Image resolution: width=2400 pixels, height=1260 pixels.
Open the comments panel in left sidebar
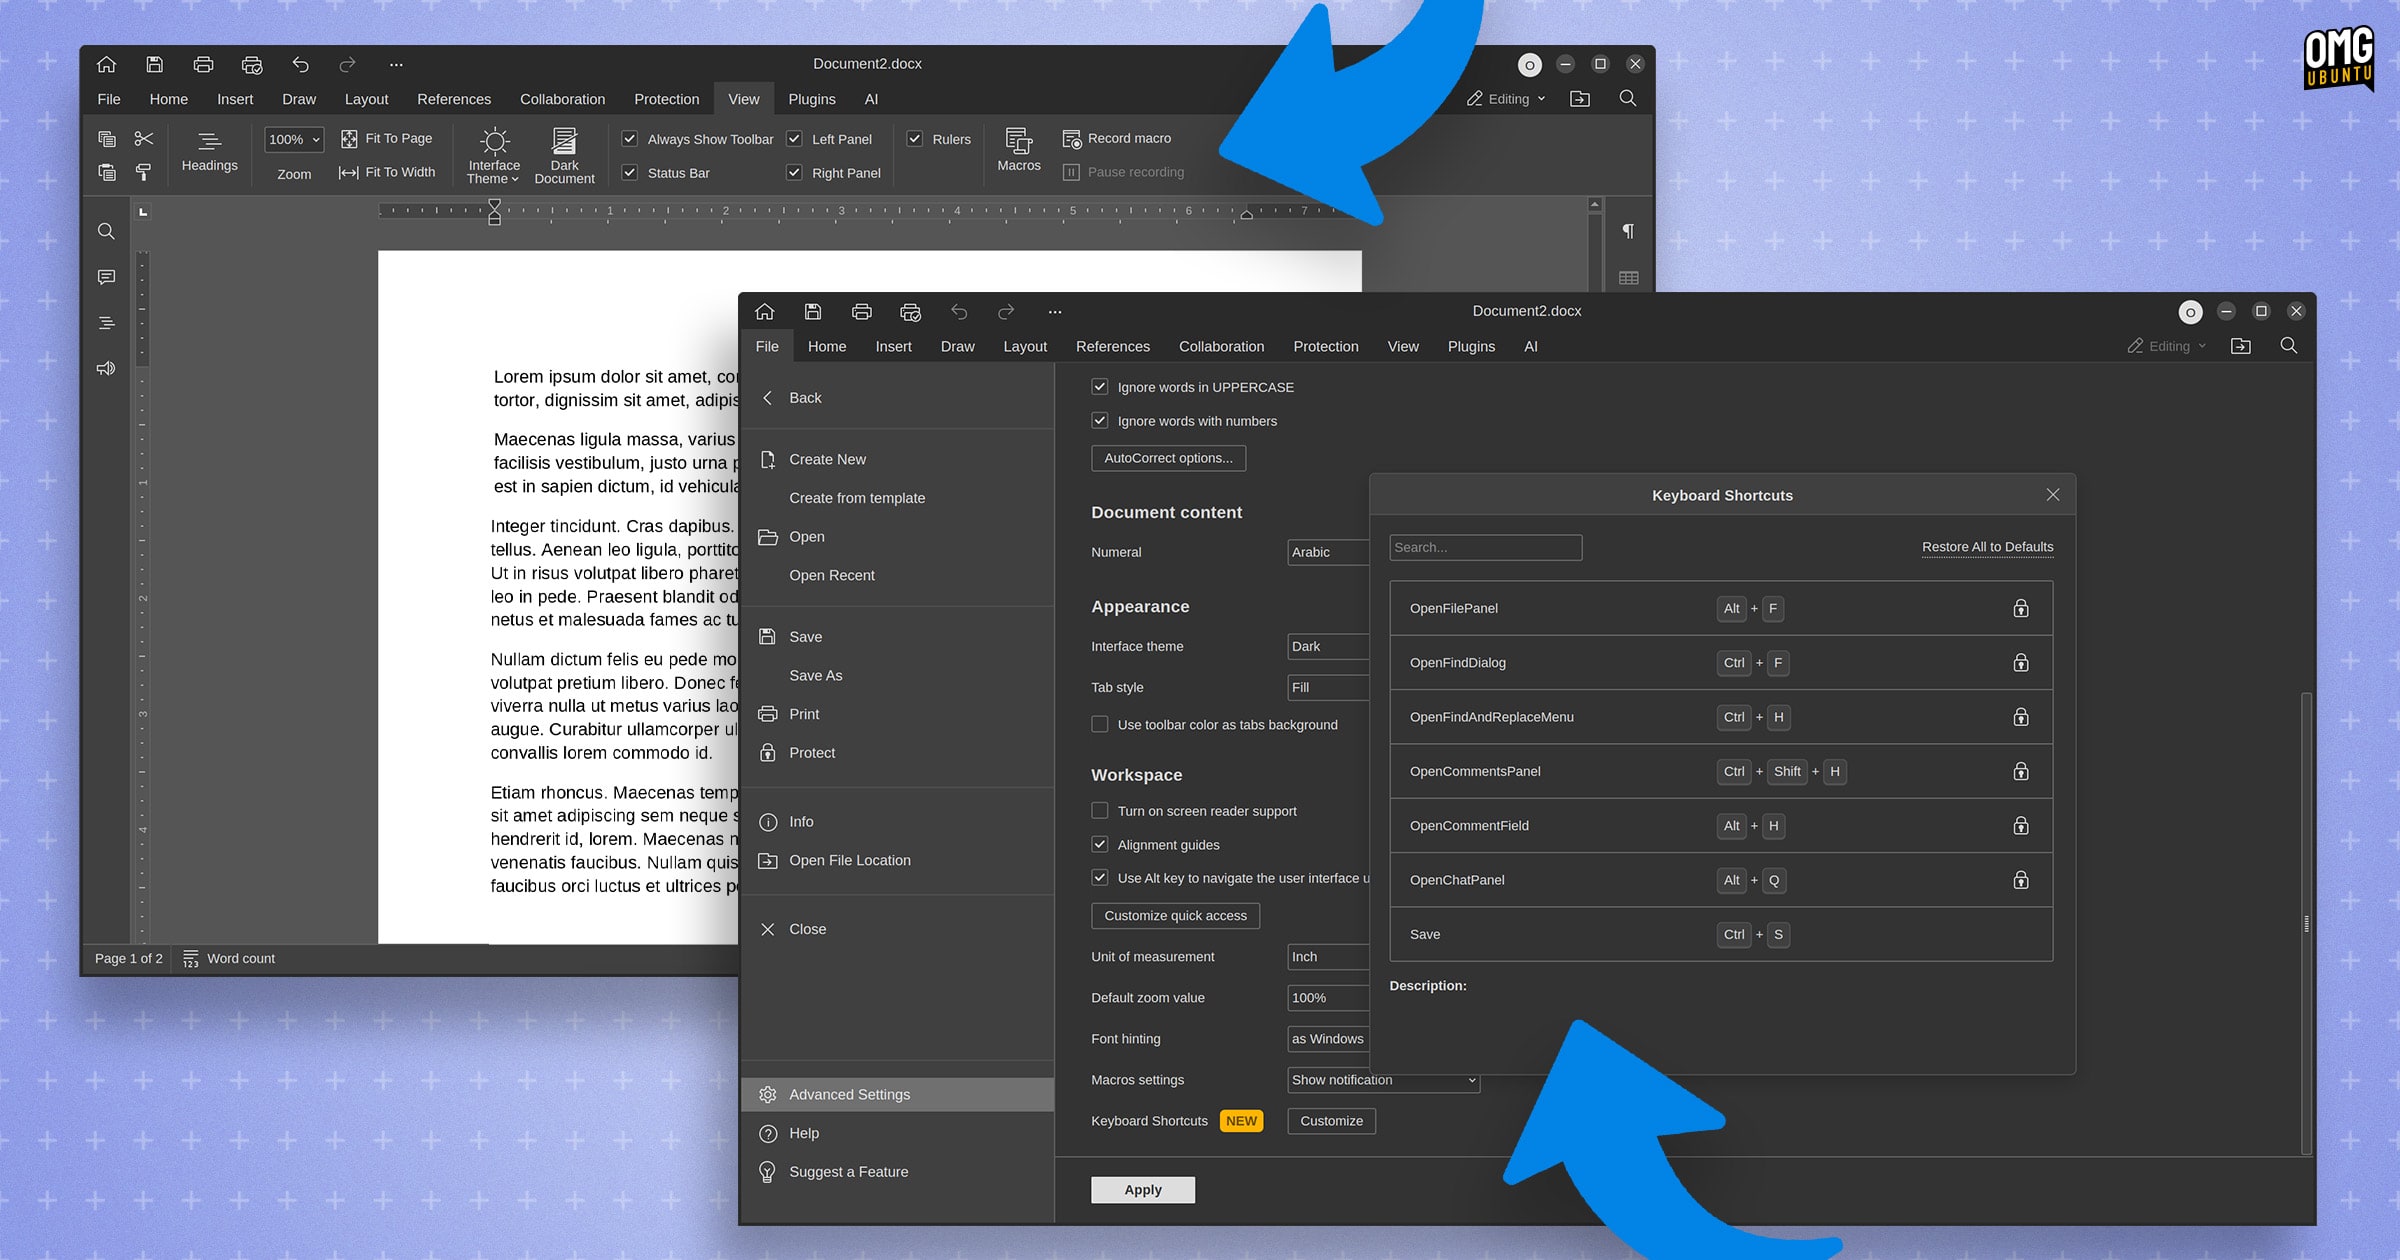tap(106, 277)
